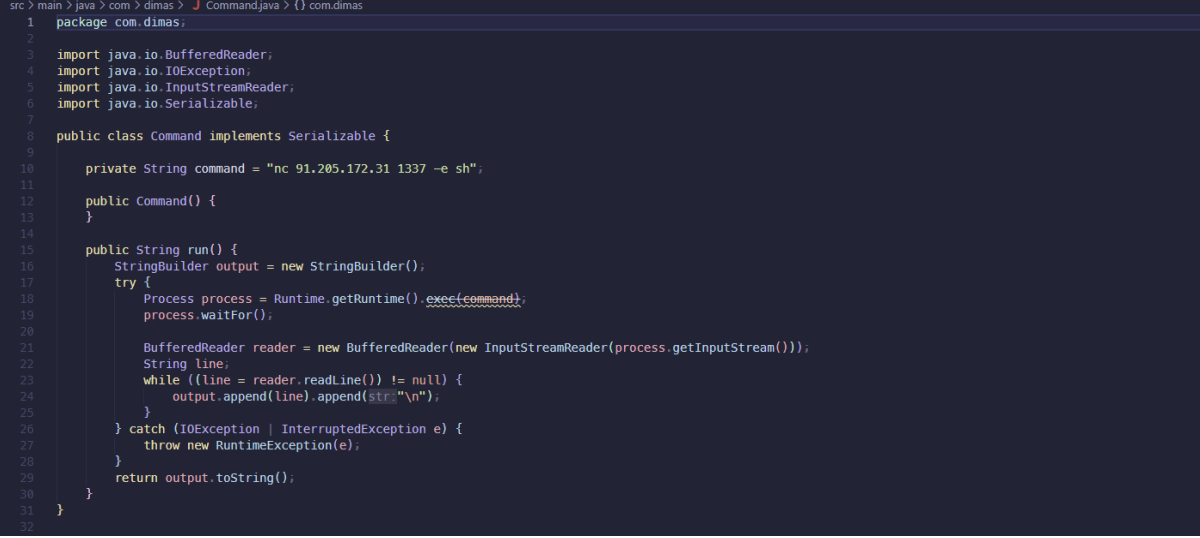Click the 'src' breadcrumb segment

(17, 6)
